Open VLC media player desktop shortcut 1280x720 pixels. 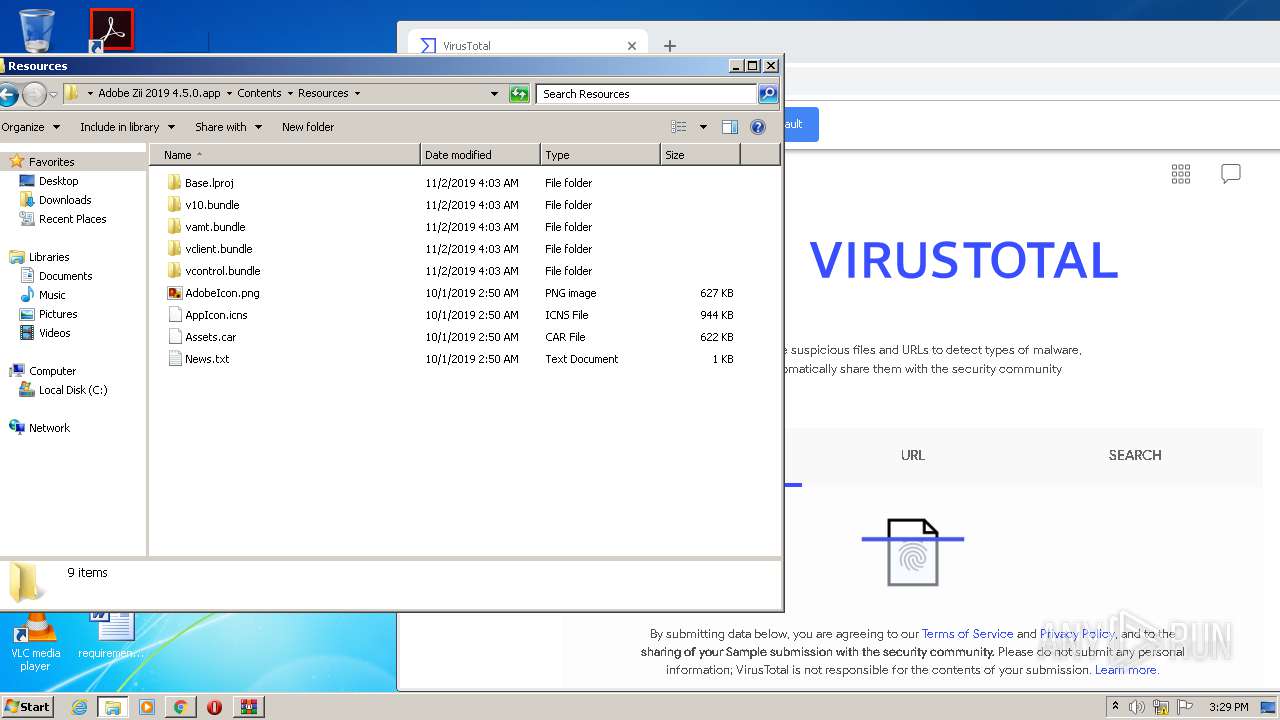click(x=35, y=641)
